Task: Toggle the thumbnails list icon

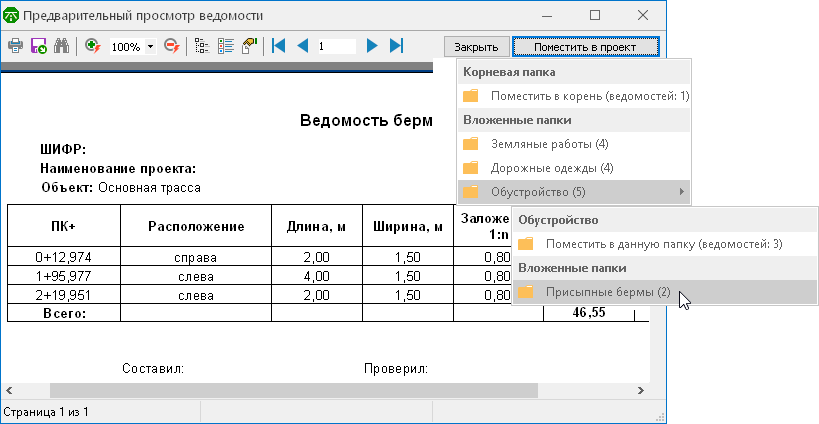Action: [x=226, y=46]
